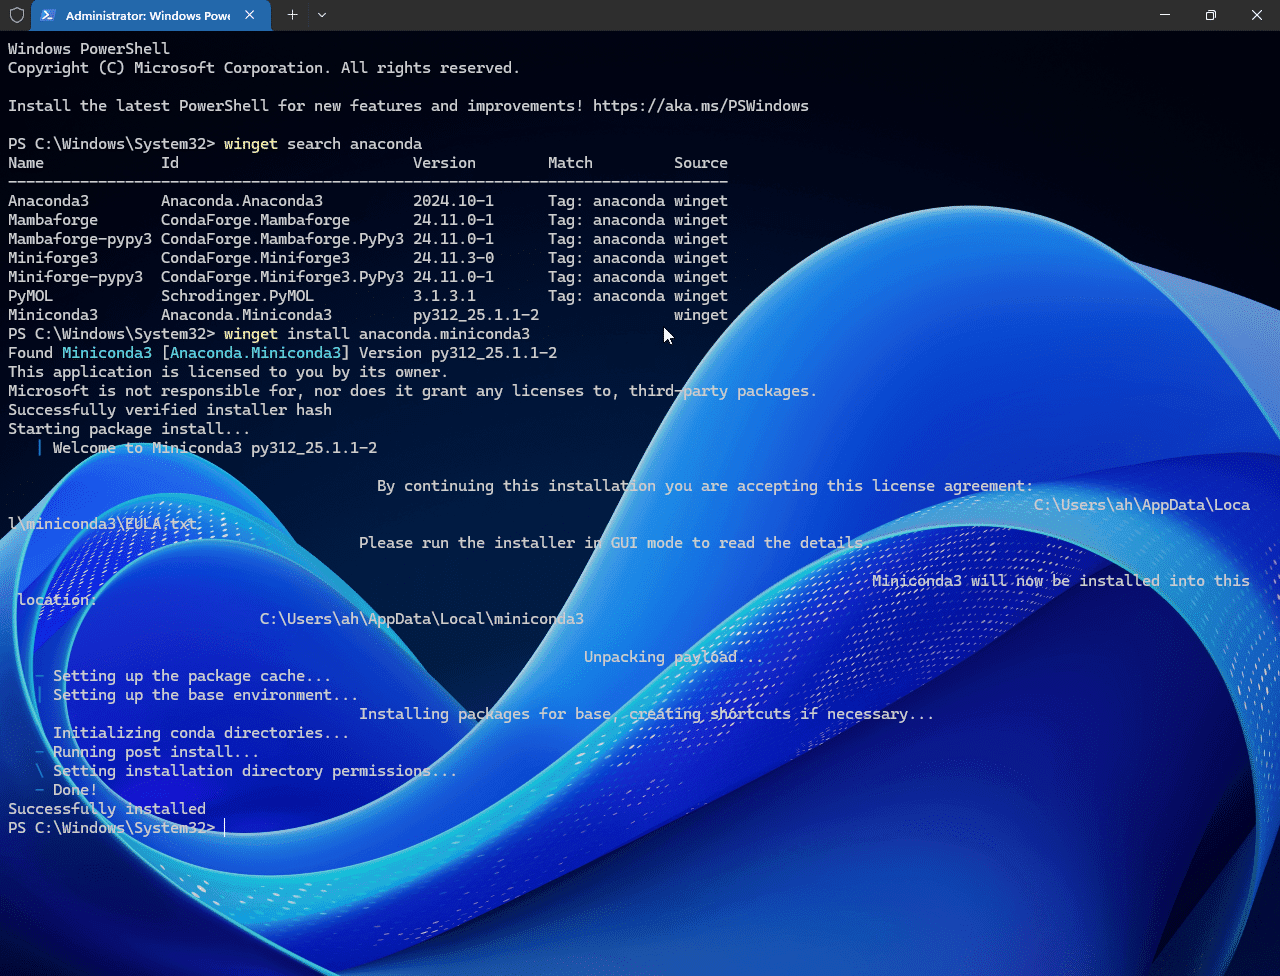
Task: Select the Miniconda3 highlighted name in output
Action: [106, 352]
